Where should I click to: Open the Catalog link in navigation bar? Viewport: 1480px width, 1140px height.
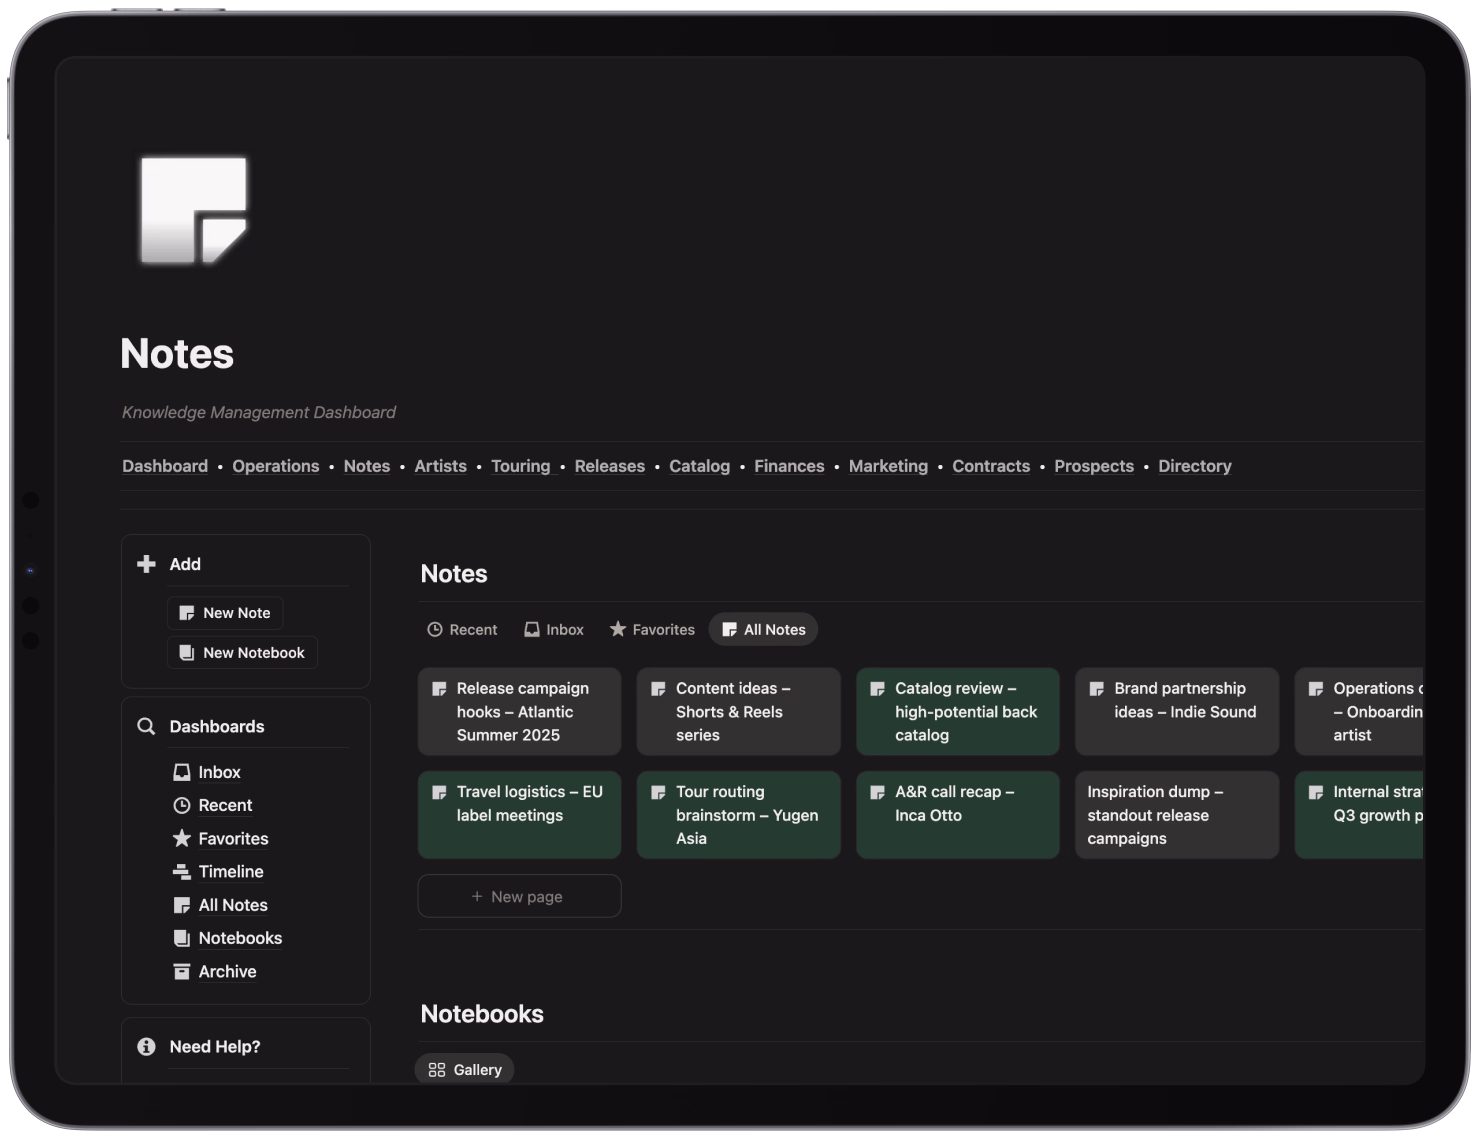tap(699, 466)
